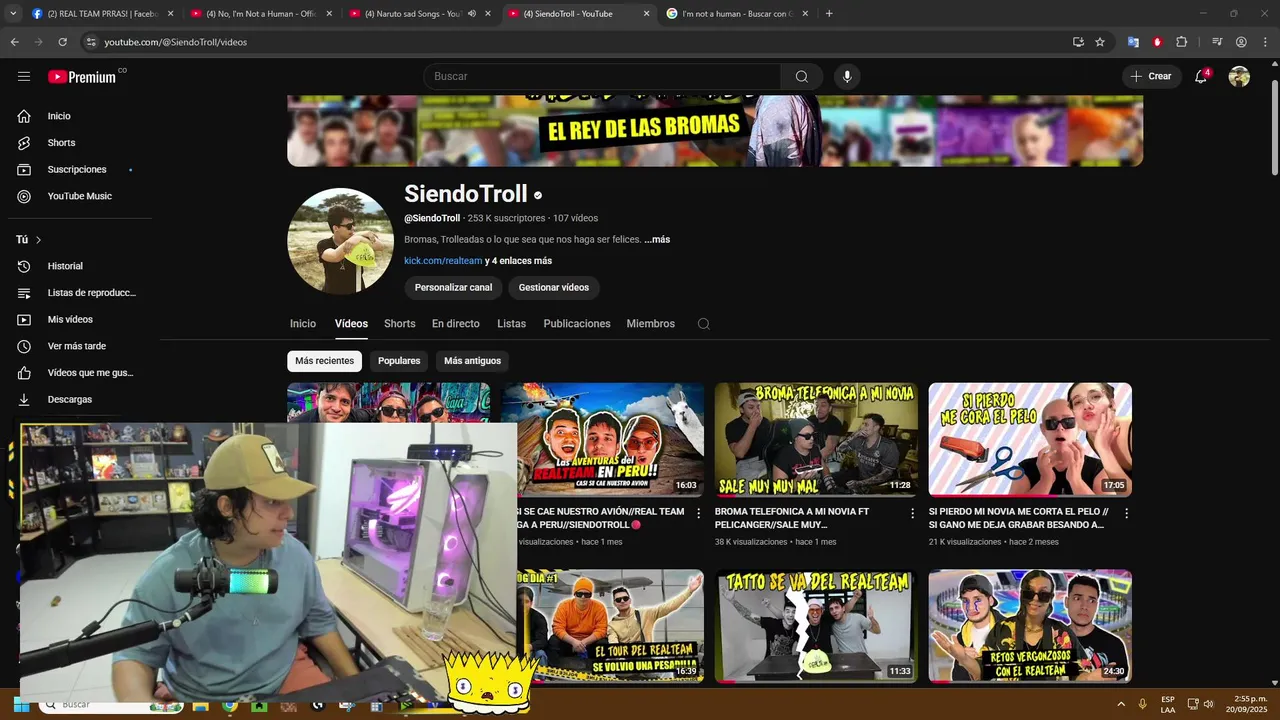Close the No, I'm Not a Human tab
The image size is (1280, 720).
click(329, 14)
